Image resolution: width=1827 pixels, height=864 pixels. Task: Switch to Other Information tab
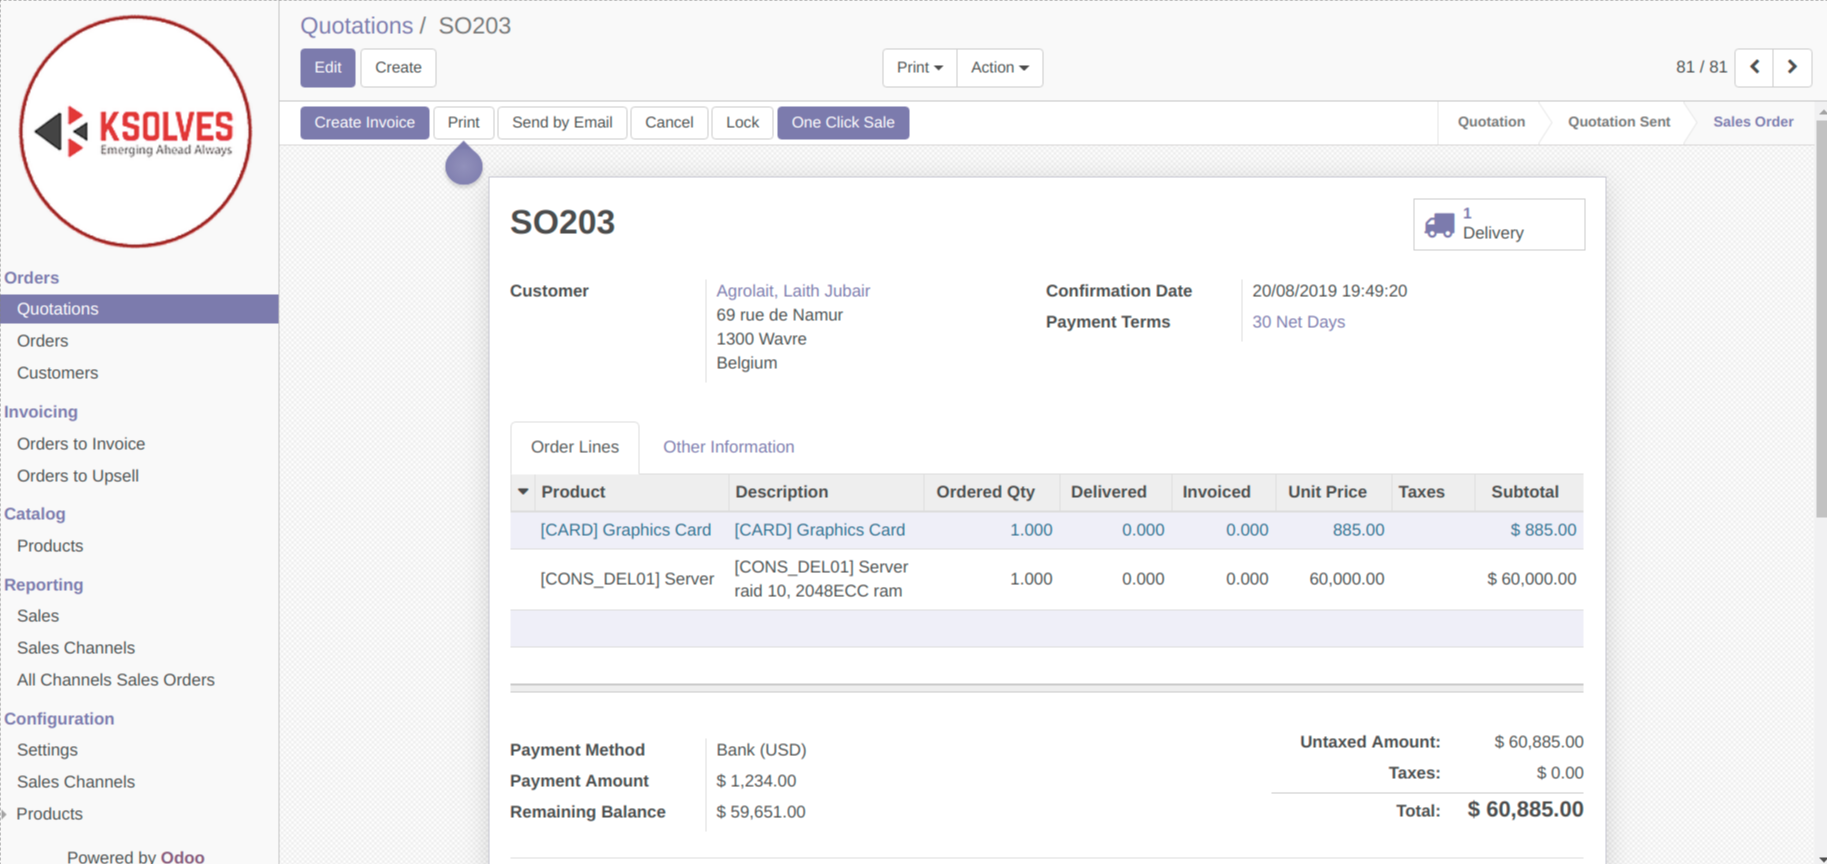(x=728, y=447)
